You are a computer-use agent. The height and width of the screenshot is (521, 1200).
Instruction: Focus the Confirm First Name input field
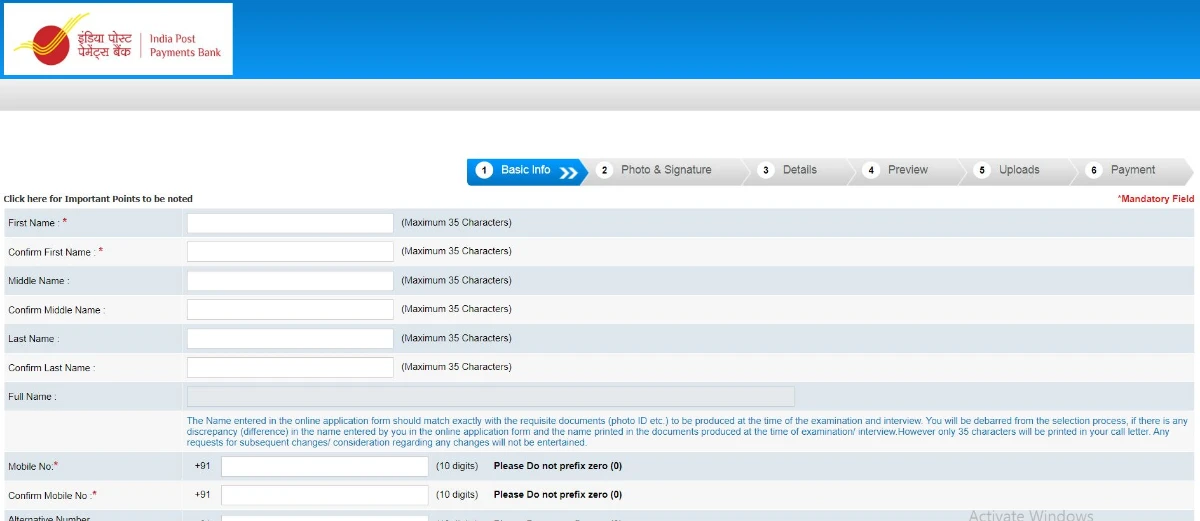(x=290, y=252)
